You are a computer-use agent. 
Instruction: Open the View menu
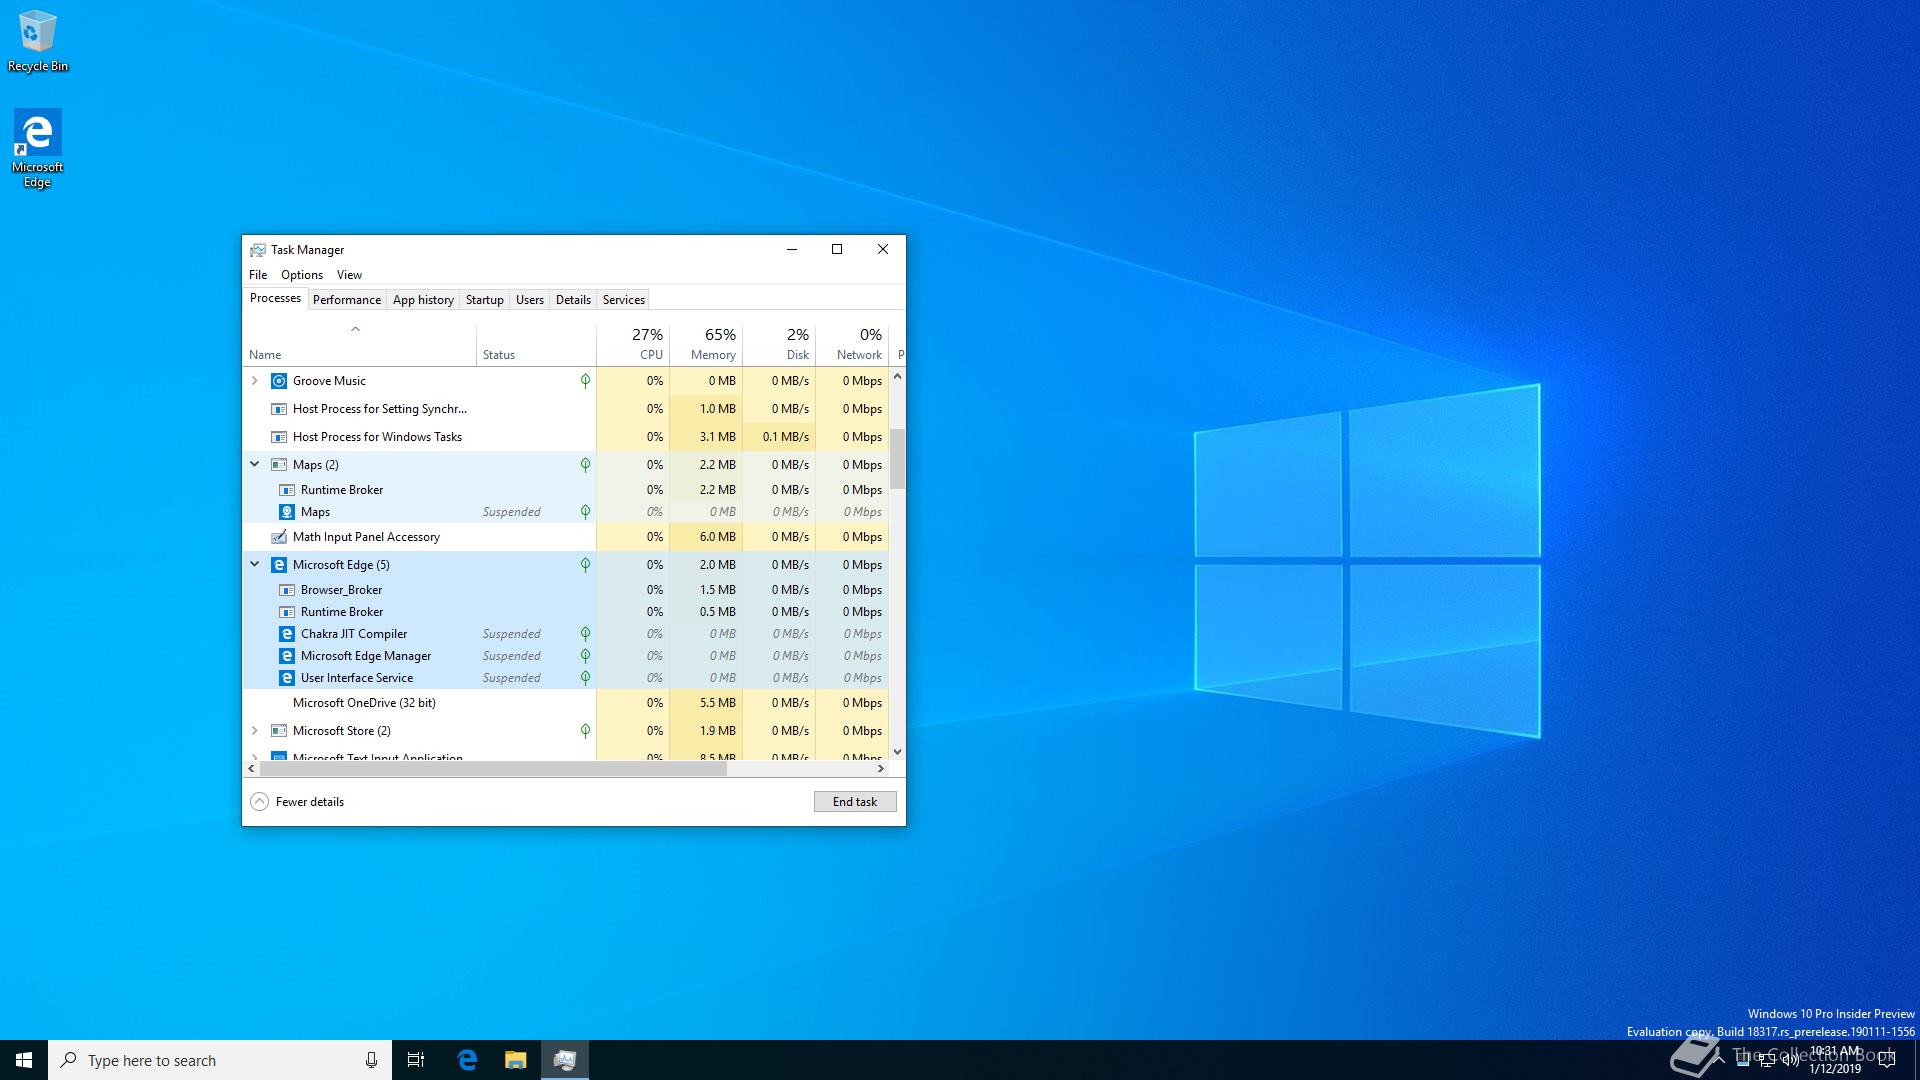(349, 275)
